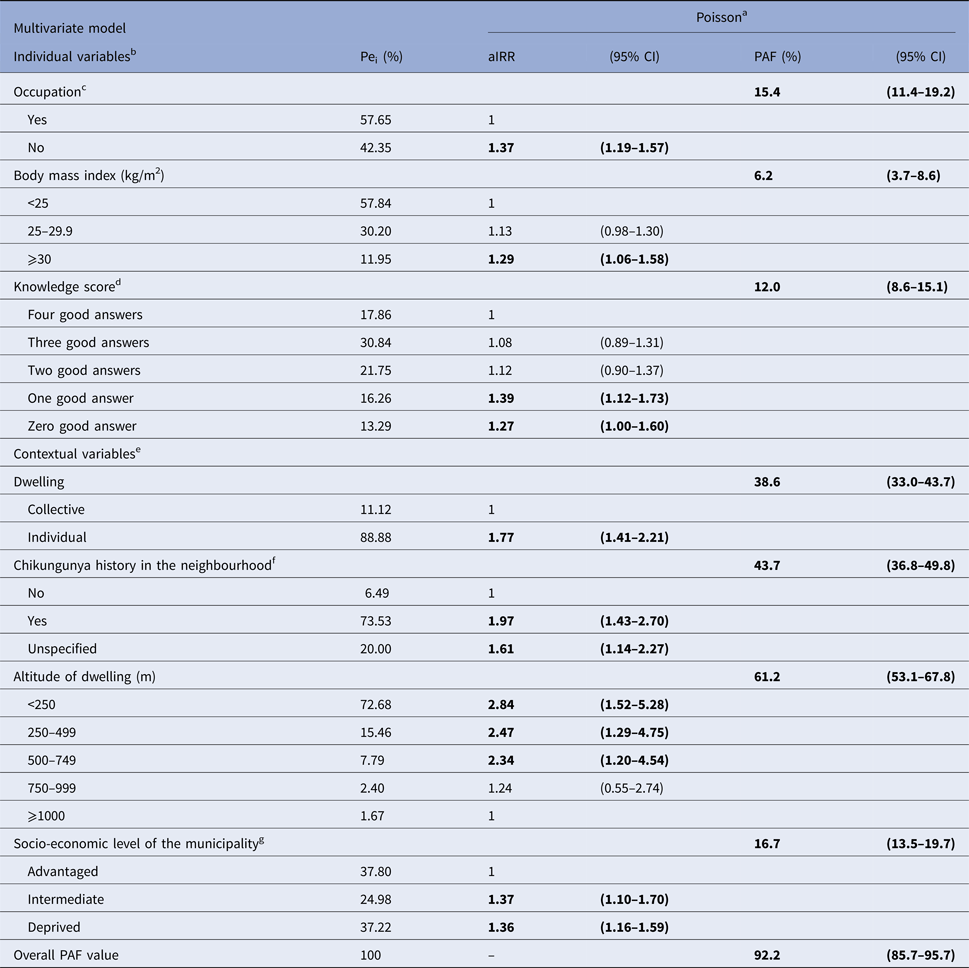The height and width of the screenshot is (968, 969).
Task: Select the "Body mass index (kg/m2)" row label
Action: pos(88,176)
